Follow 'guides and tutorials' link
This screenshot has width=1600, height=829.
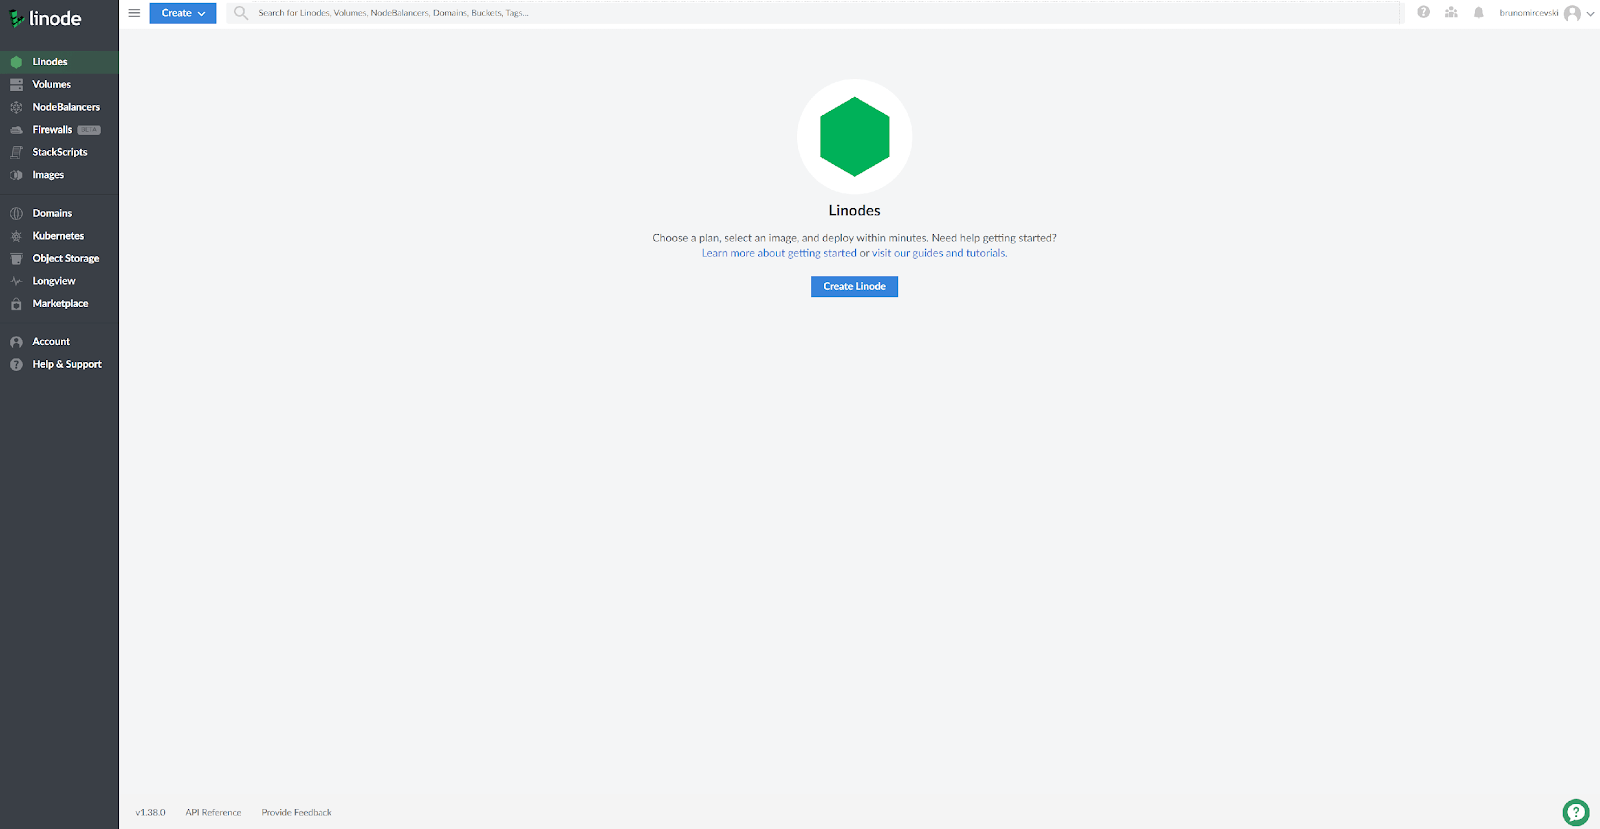(x=959, y=253)
